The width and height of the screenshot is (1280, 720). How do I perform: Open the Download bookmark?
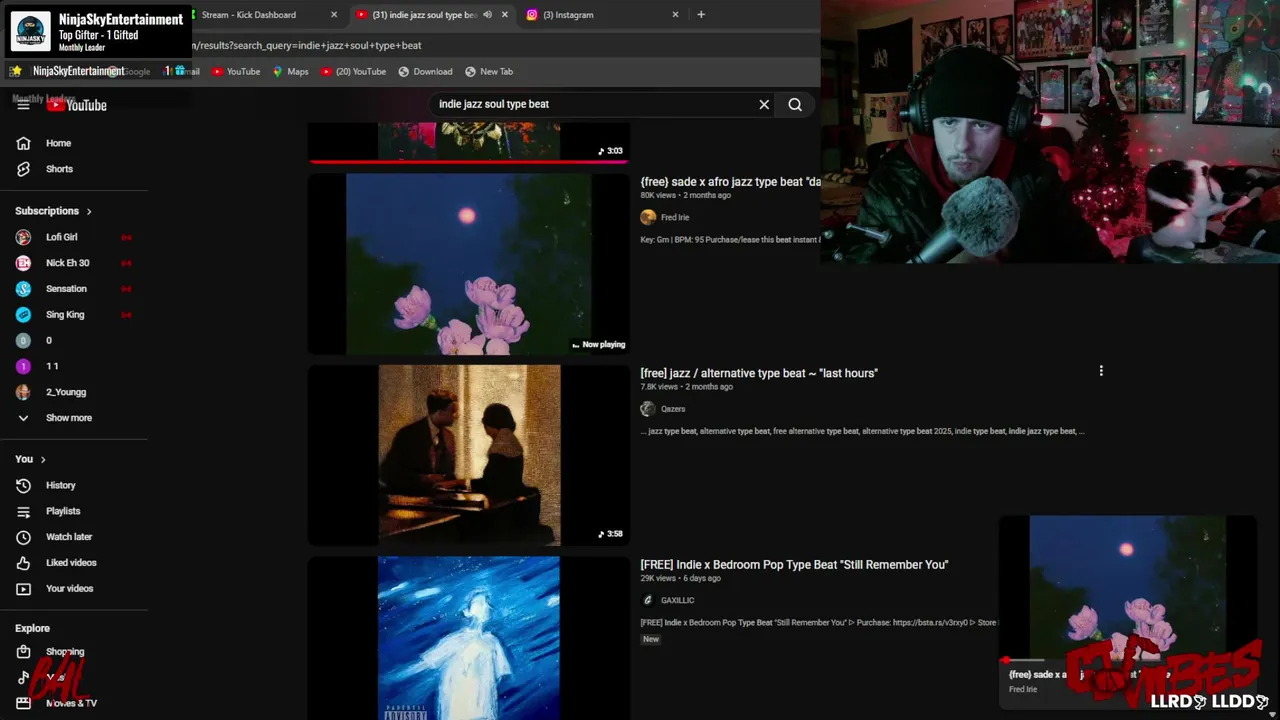pyautogui.click(x=425, y=72)
